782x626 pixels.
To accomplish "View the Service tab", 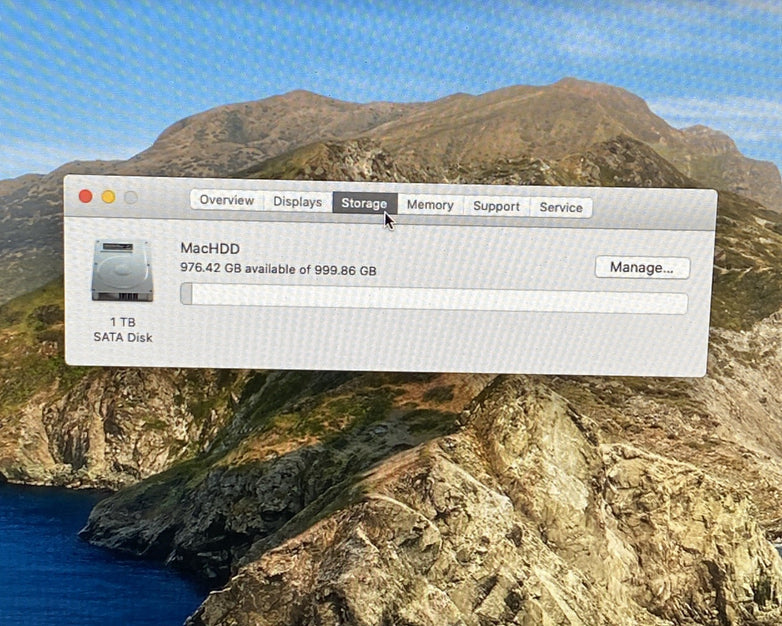I will (561, 207).
